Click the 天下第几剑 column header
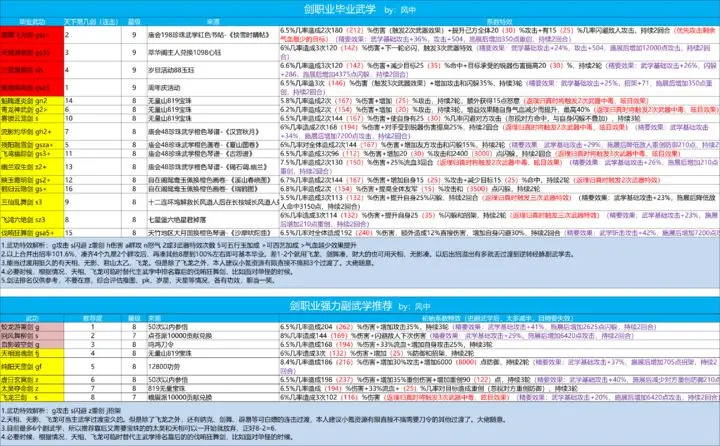 point(91,19)
